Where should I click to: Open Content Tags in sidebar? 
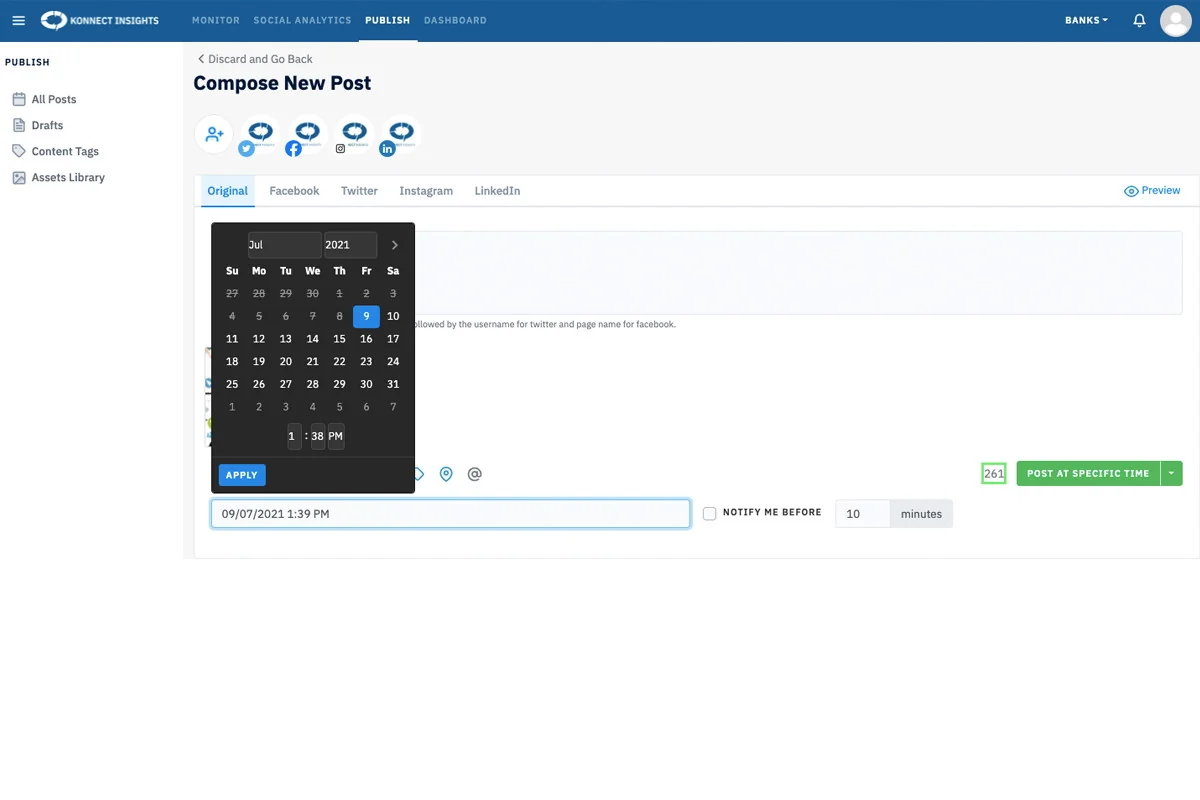click(x=65, y=151)
